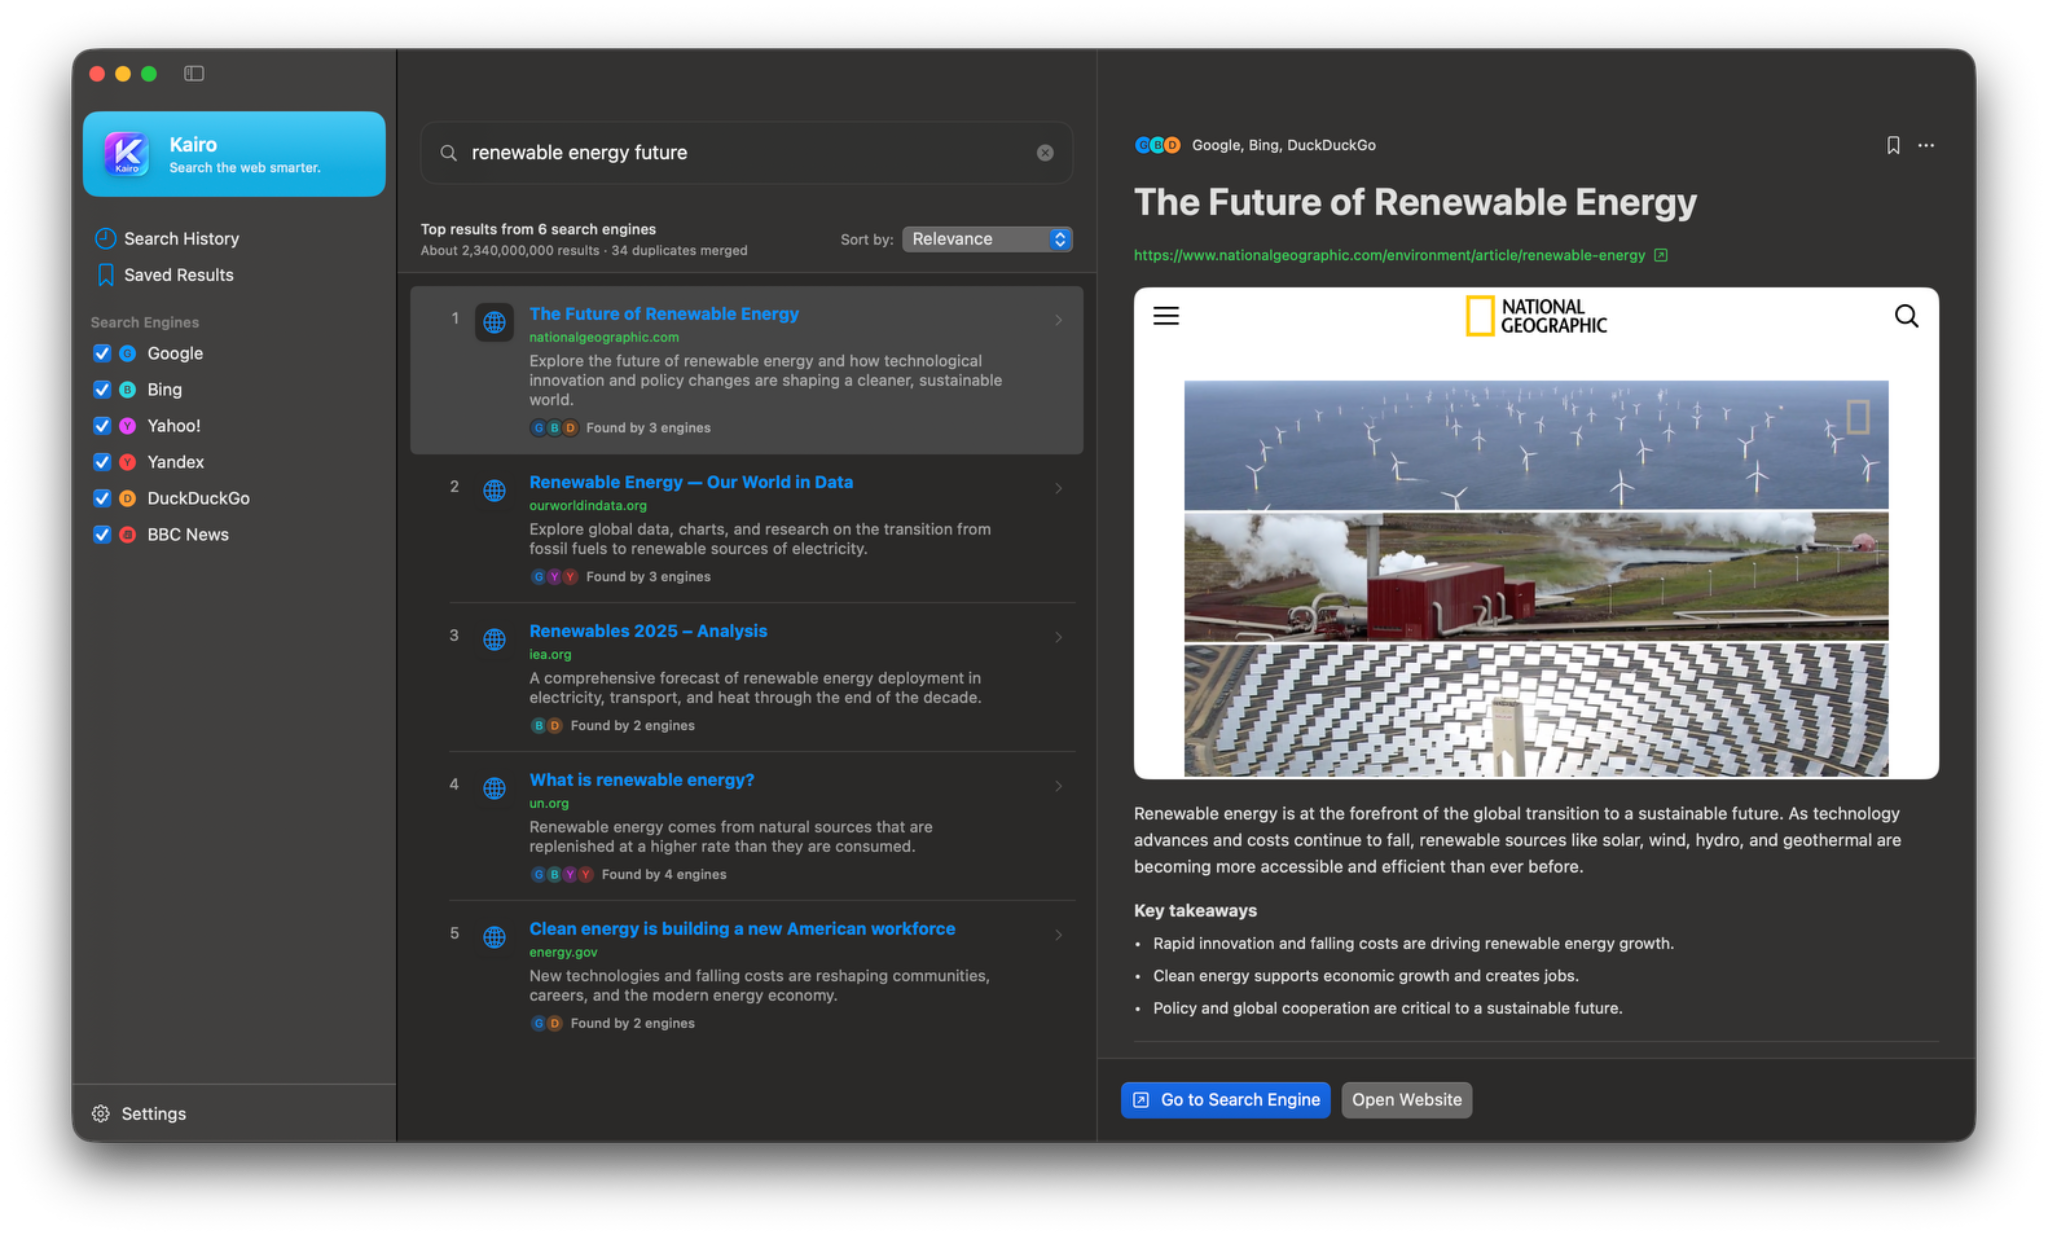Click the globe icon of What is renewable energy result

coord(494,788)
